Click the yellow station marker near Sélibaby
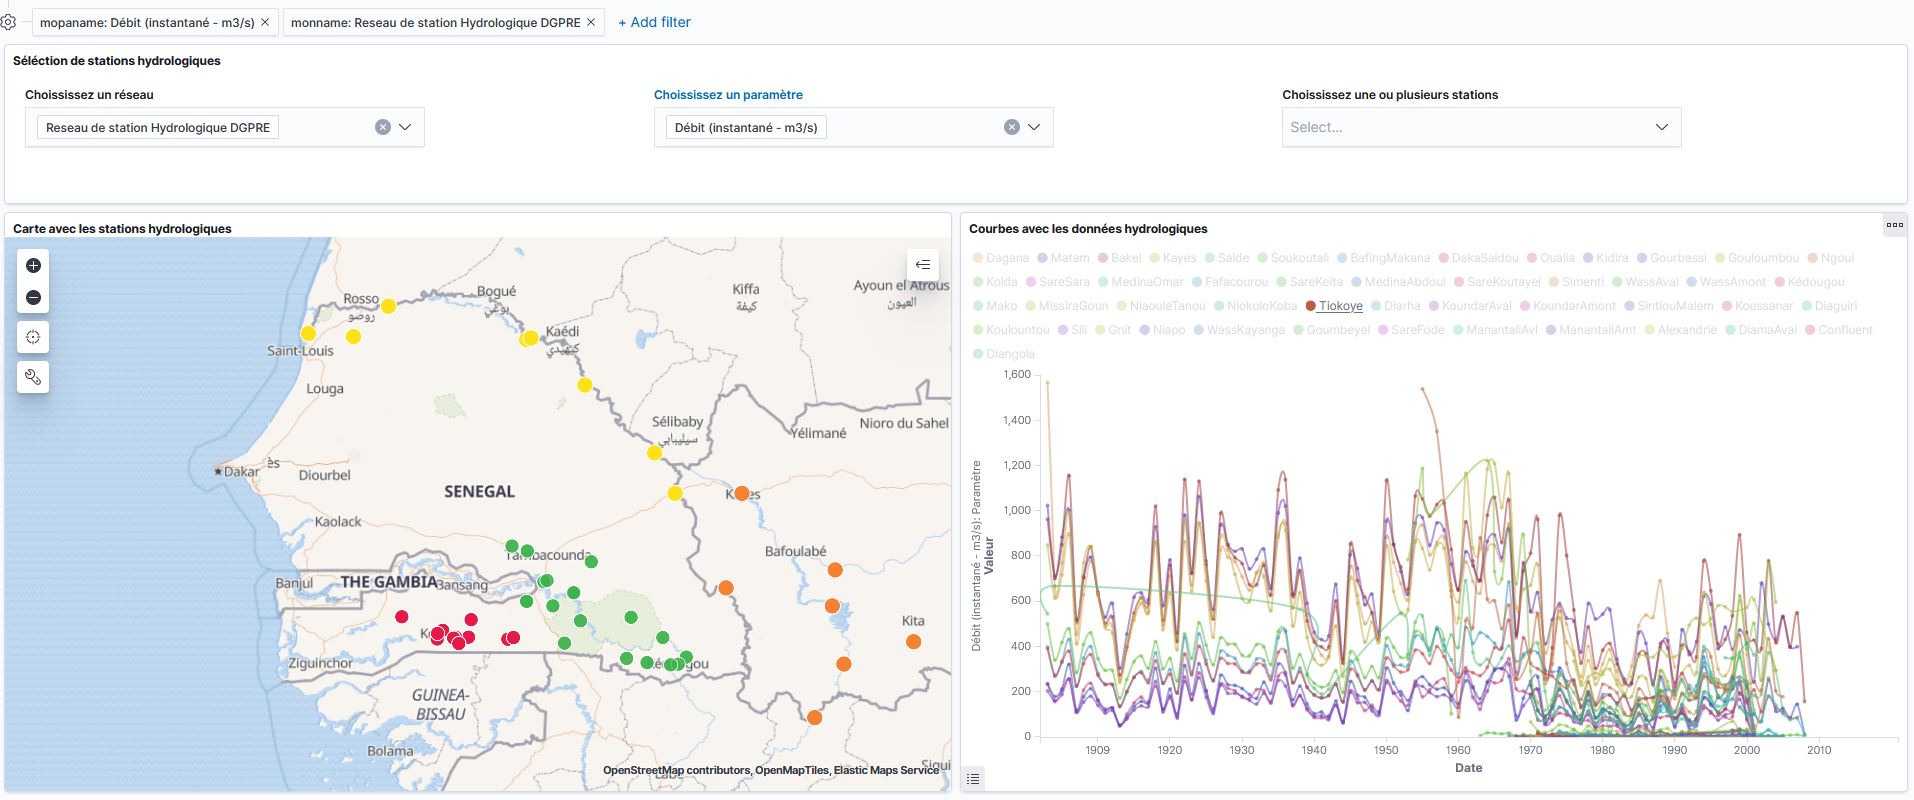1914x800 pixels. click(x=654, y=453)
